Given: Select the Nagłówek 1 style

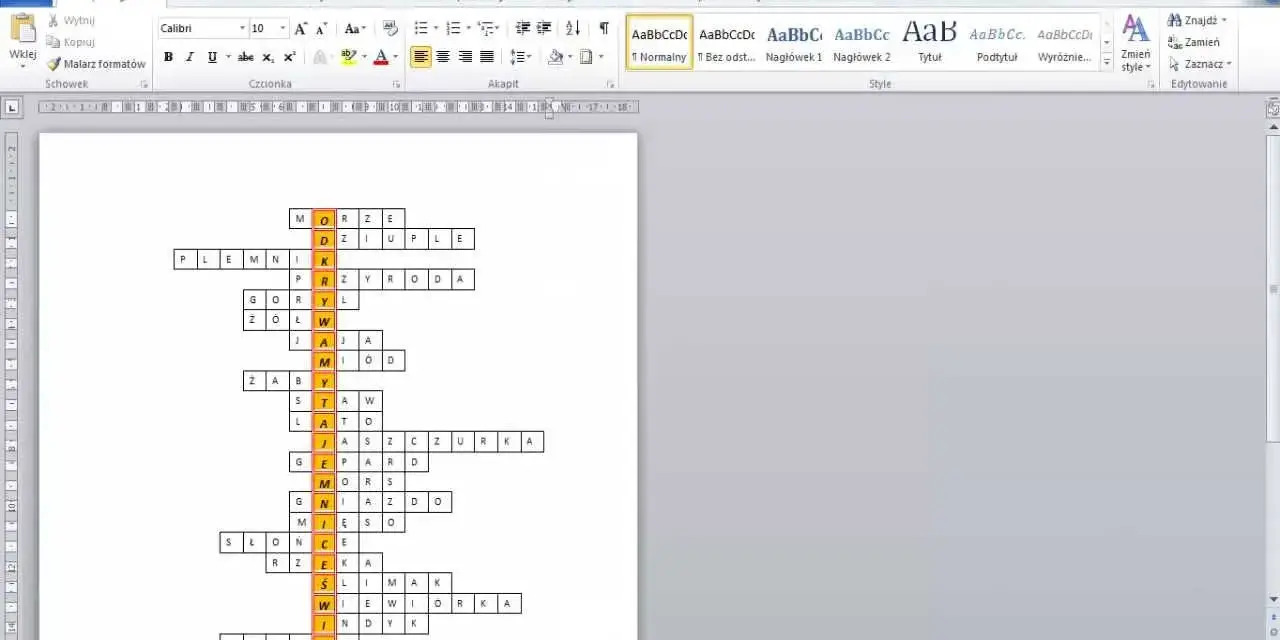Looking at the screenshot, I should point(794,42).
